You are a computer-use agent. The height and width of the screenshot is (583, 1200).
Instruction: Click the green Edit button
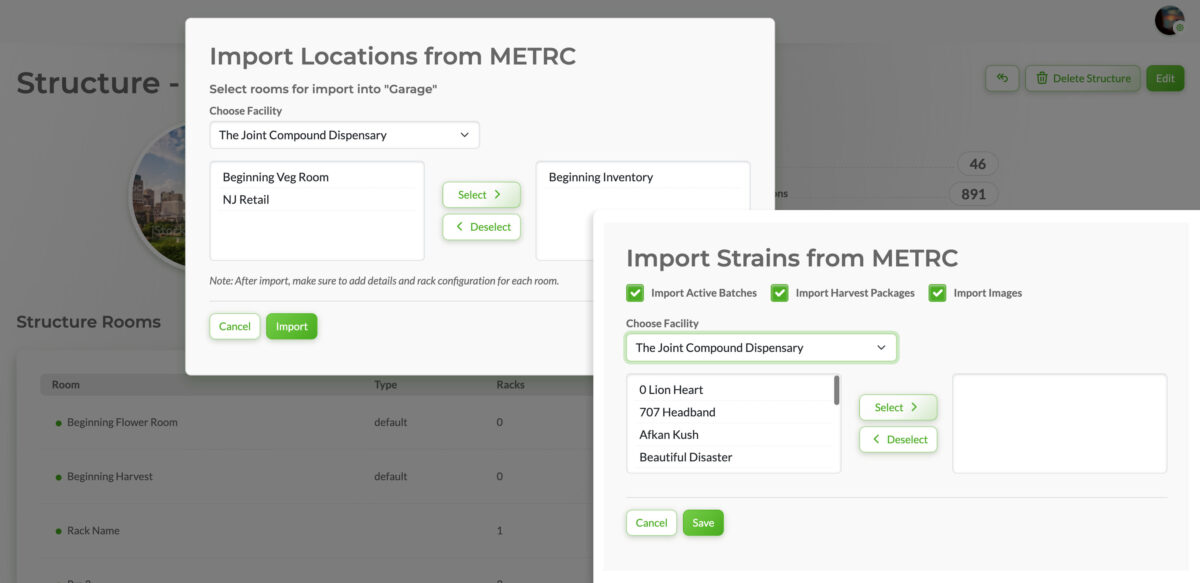tap(1165, 78)
